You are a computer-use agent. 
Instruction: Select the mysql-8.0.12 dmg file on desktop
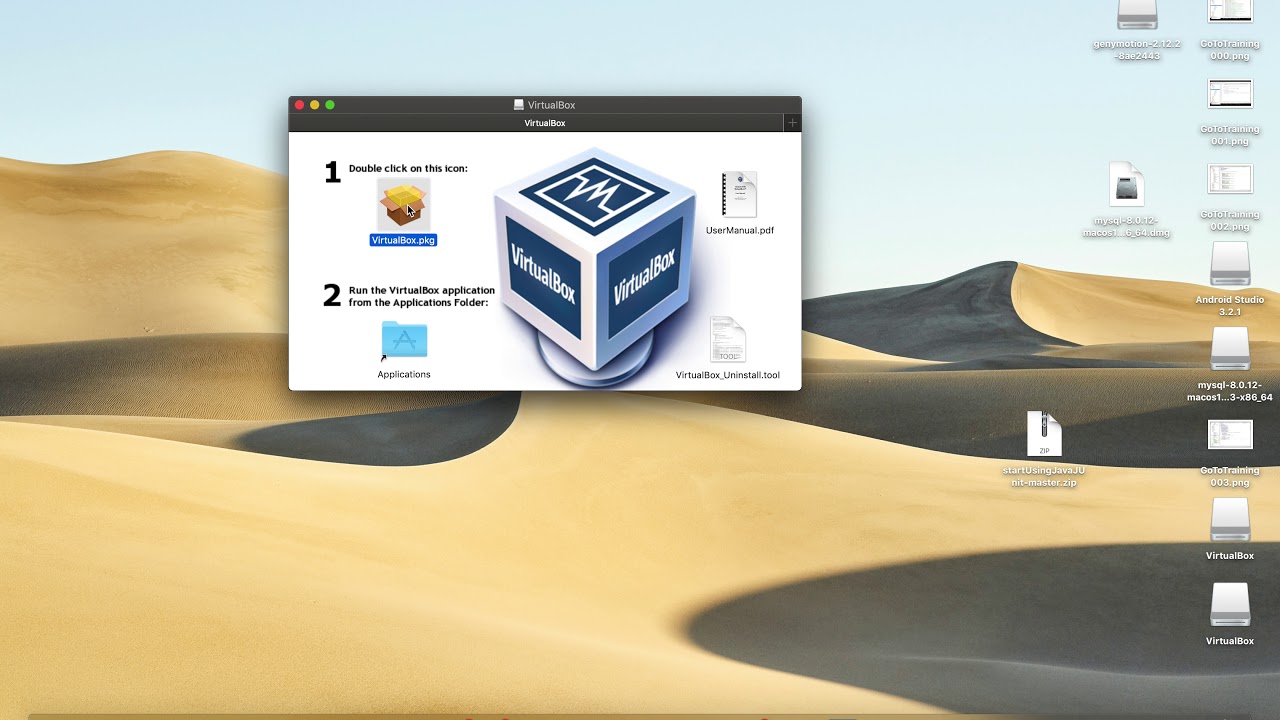pos(1127,185)
